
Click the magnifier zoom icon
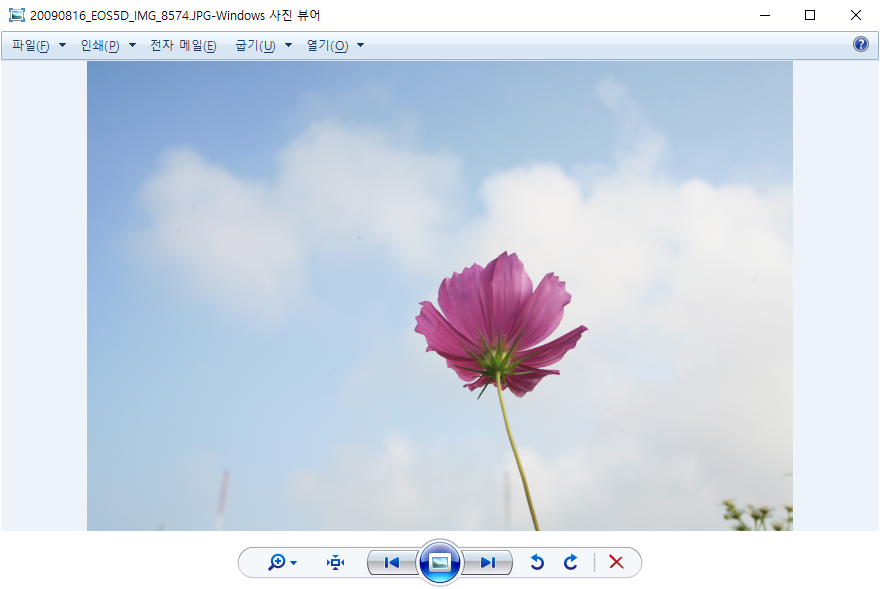pos(277,562)
